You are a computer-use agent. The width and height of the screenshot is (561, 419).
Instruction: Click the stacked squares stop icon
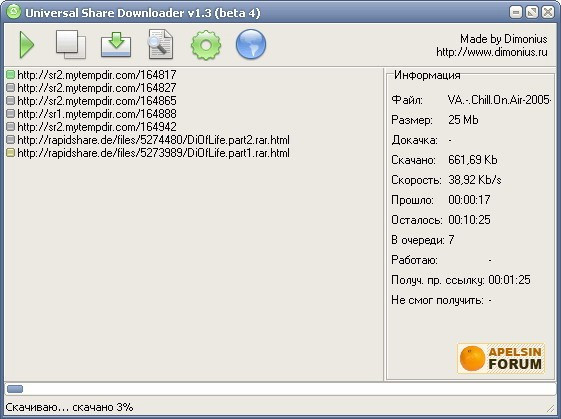71,44
